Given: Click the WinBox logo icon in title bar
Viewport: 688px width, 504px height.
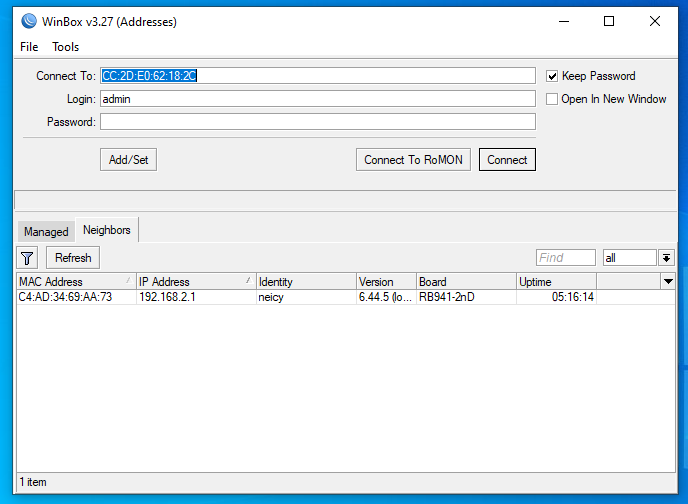Looking at the screenshot, I should coord(29,21).
